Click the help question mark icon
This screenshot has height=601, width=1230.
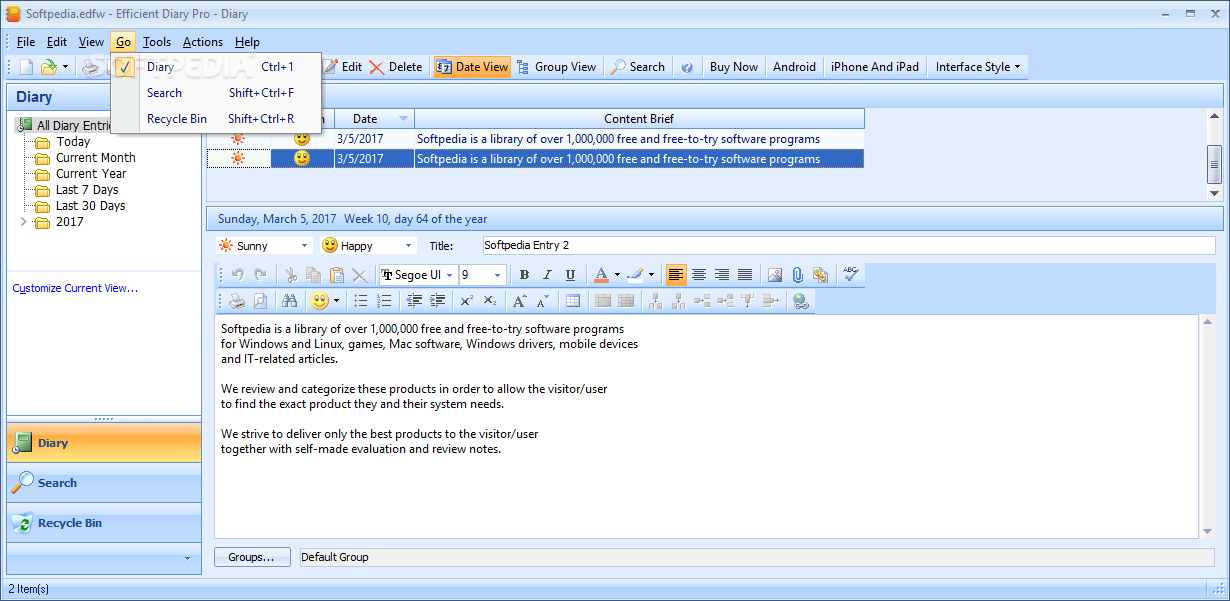coord(687,67)
